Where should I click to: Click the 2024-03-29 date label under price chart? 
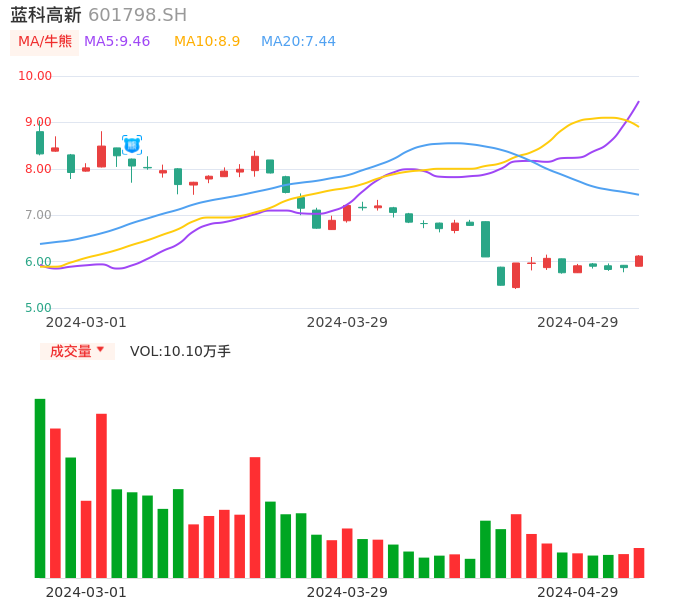[x=347, y=322]
